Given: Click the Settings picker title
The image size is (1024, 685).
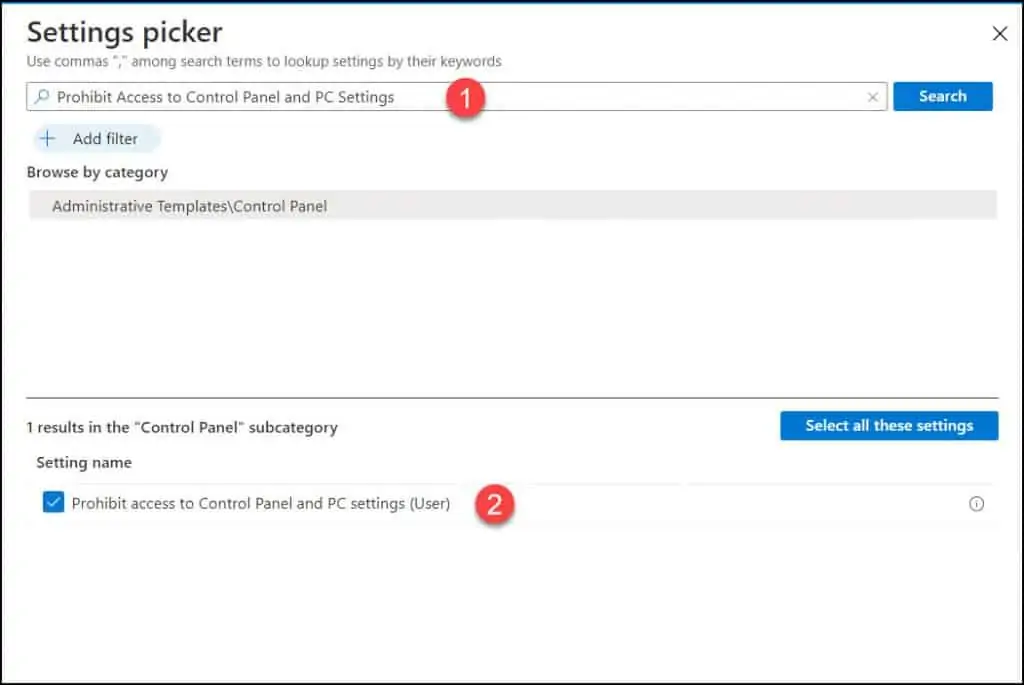Looking at the screenshot, I should [x=125, y=32].
